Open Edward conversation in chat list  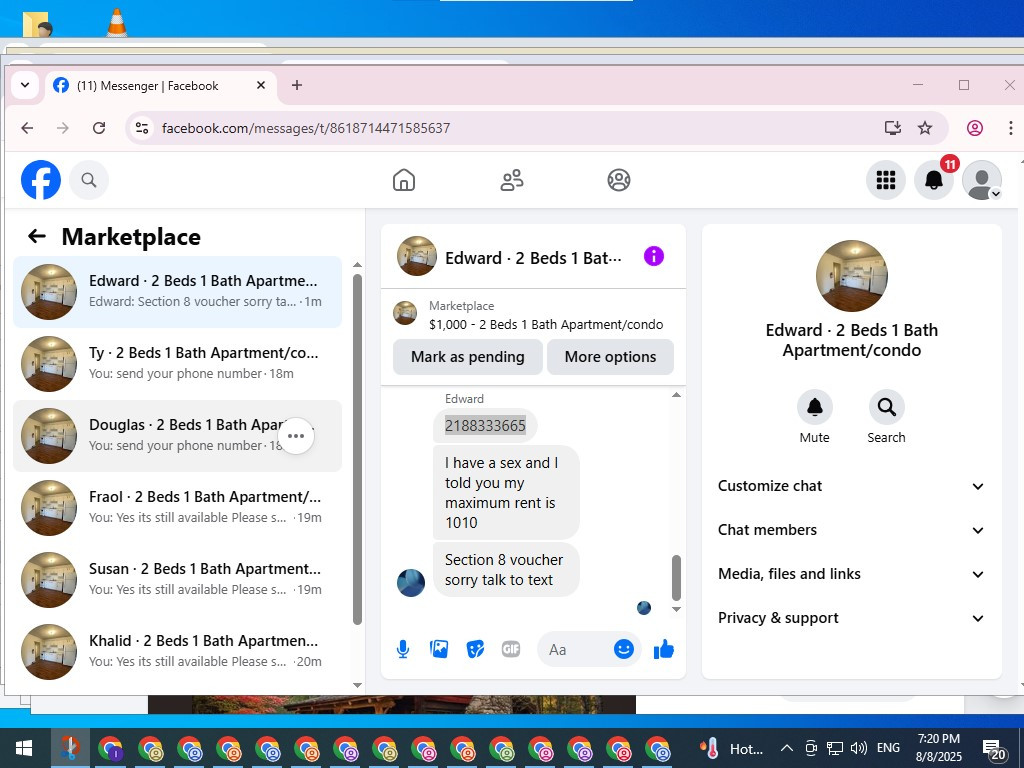[x=178, y=292]
